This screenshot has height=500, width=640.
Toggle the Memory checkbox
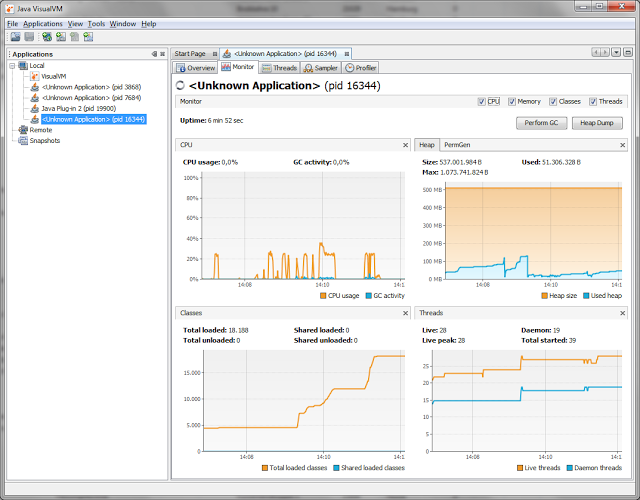click(x=512, y=102)
